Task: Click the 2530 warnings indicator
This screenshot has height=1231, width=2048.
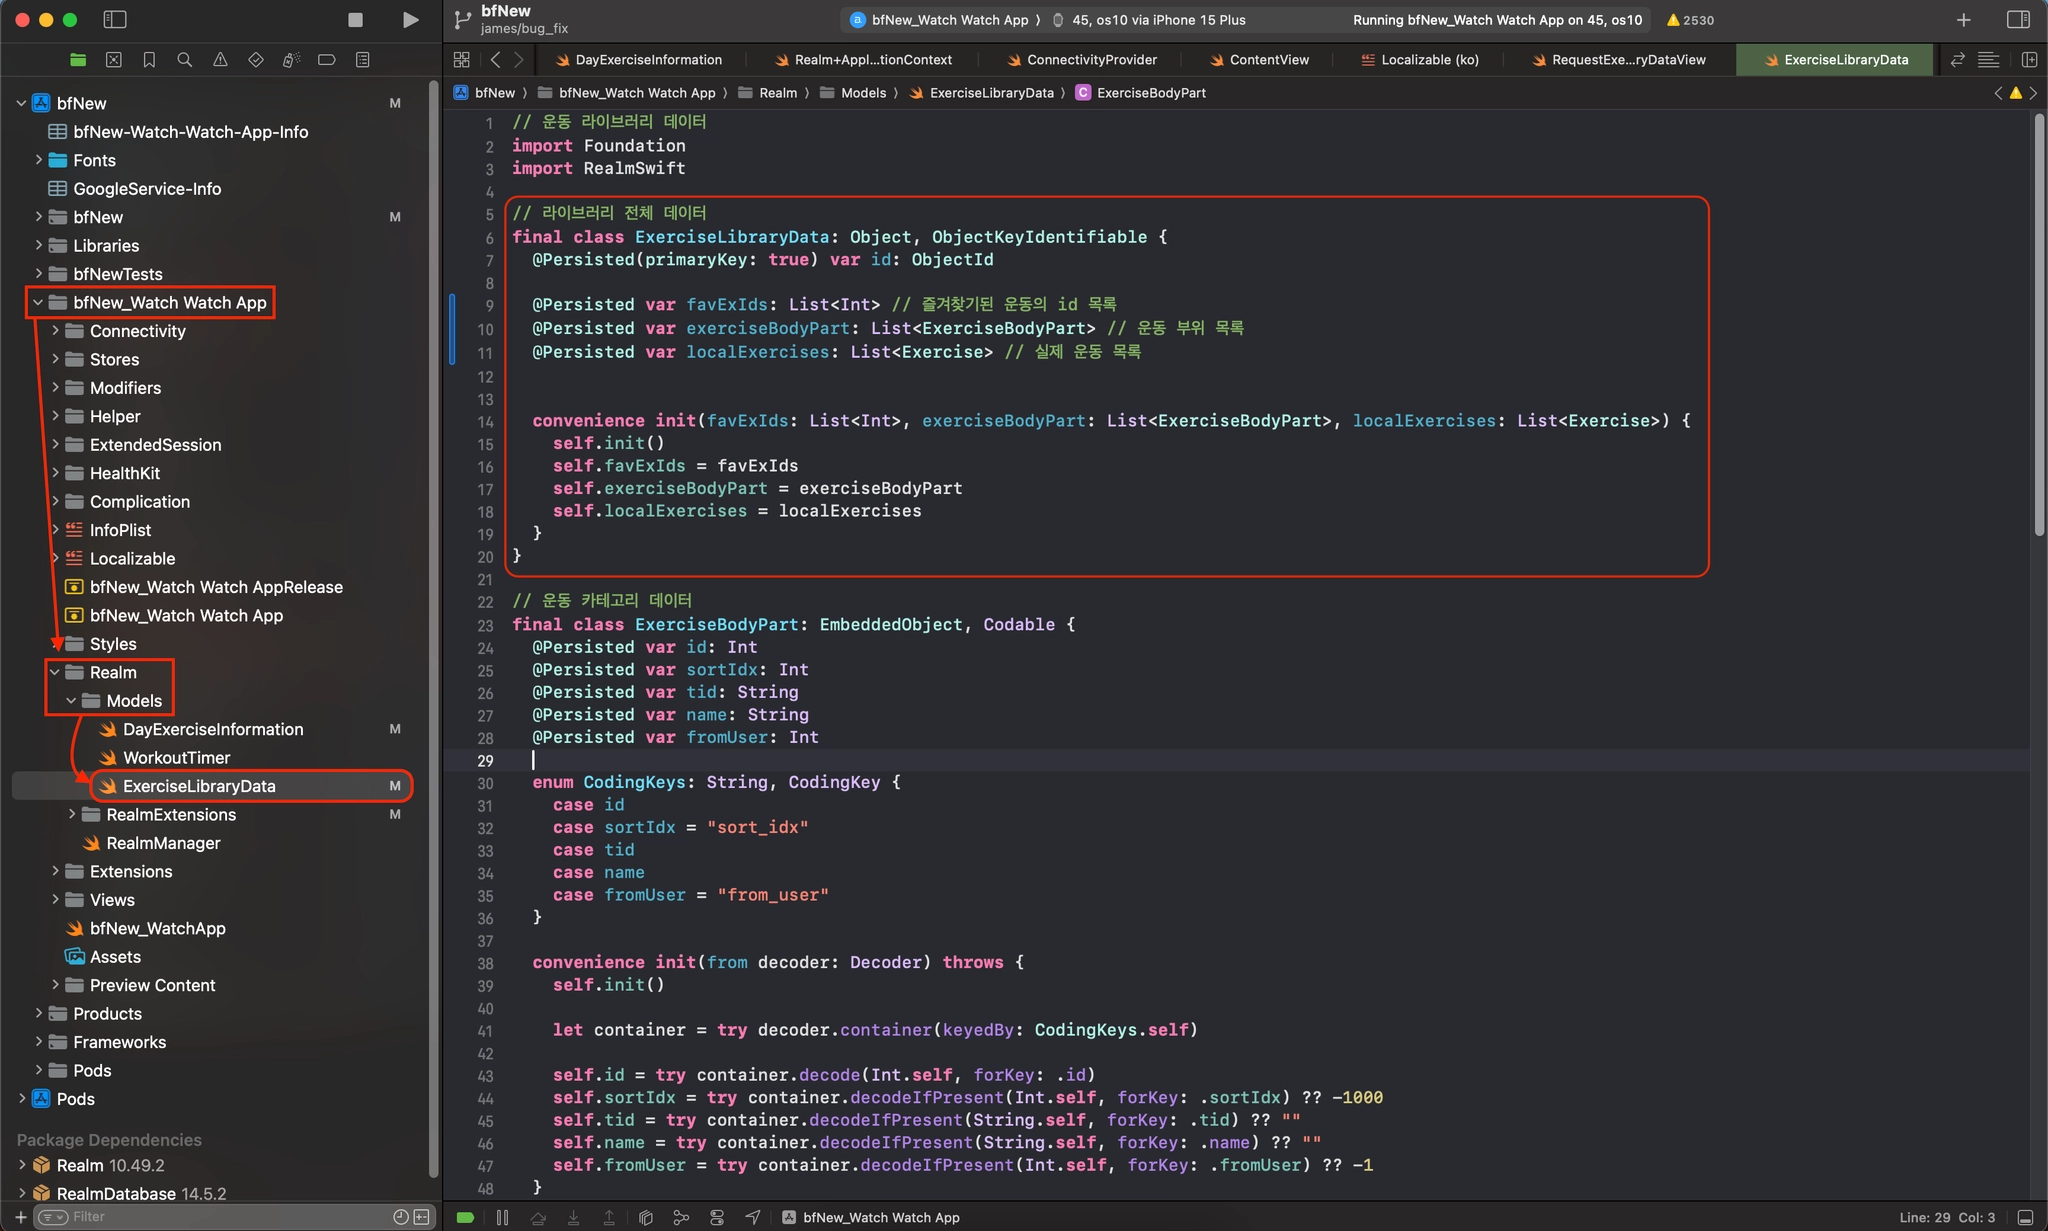Action: (1690, 20)
